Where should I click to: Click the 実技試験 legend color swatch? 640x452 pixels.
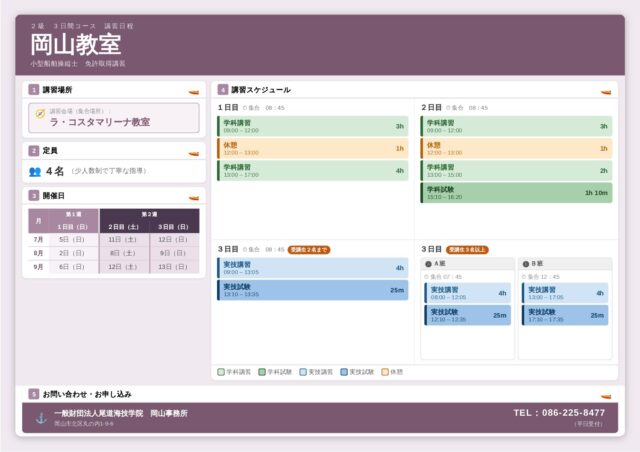pos(344,372)
